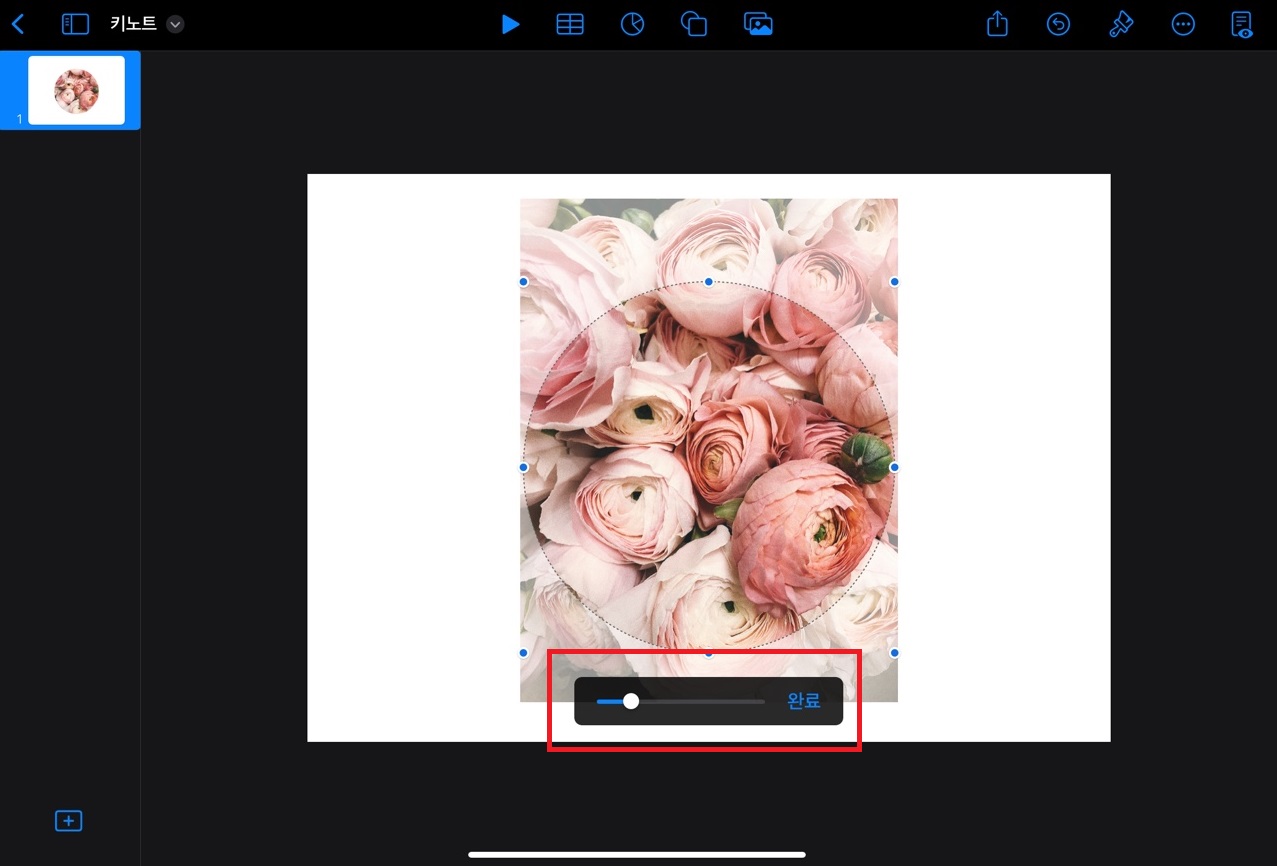
Task: Click the middle-left mask handle
Action: (523, 467)
